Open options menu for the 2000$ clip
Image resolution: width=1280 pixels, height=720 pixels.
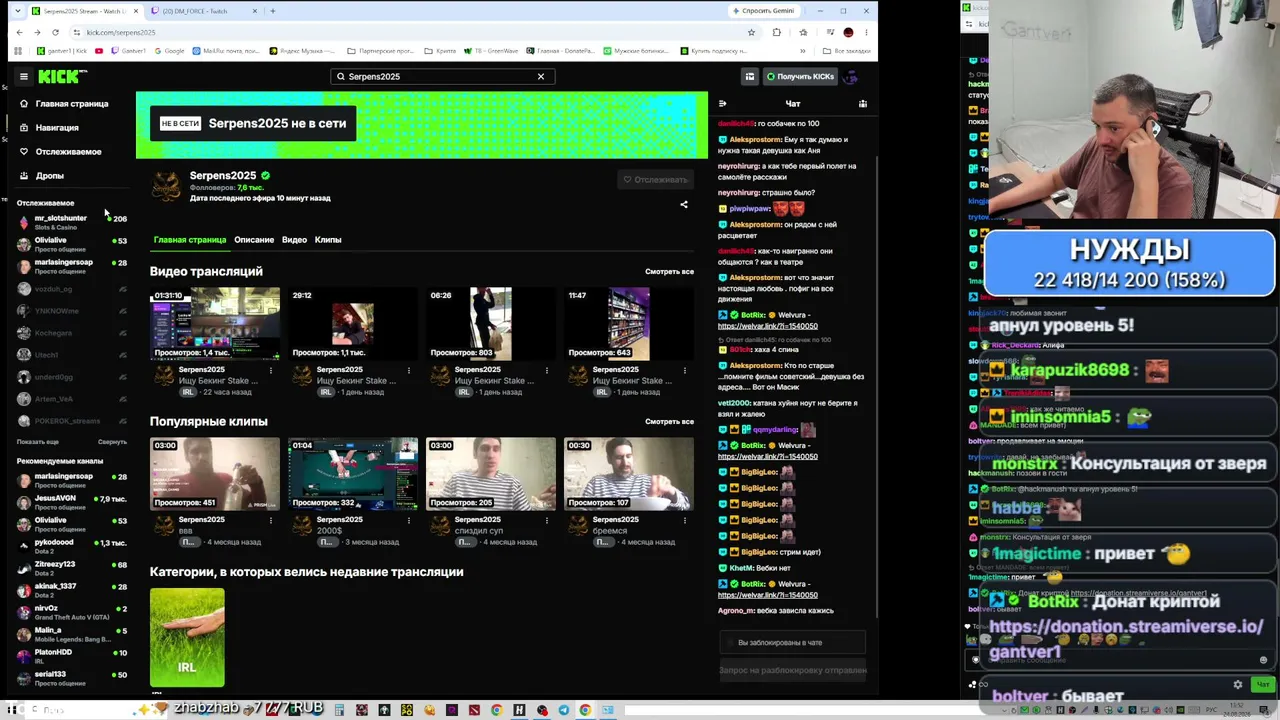click(408, 521)
